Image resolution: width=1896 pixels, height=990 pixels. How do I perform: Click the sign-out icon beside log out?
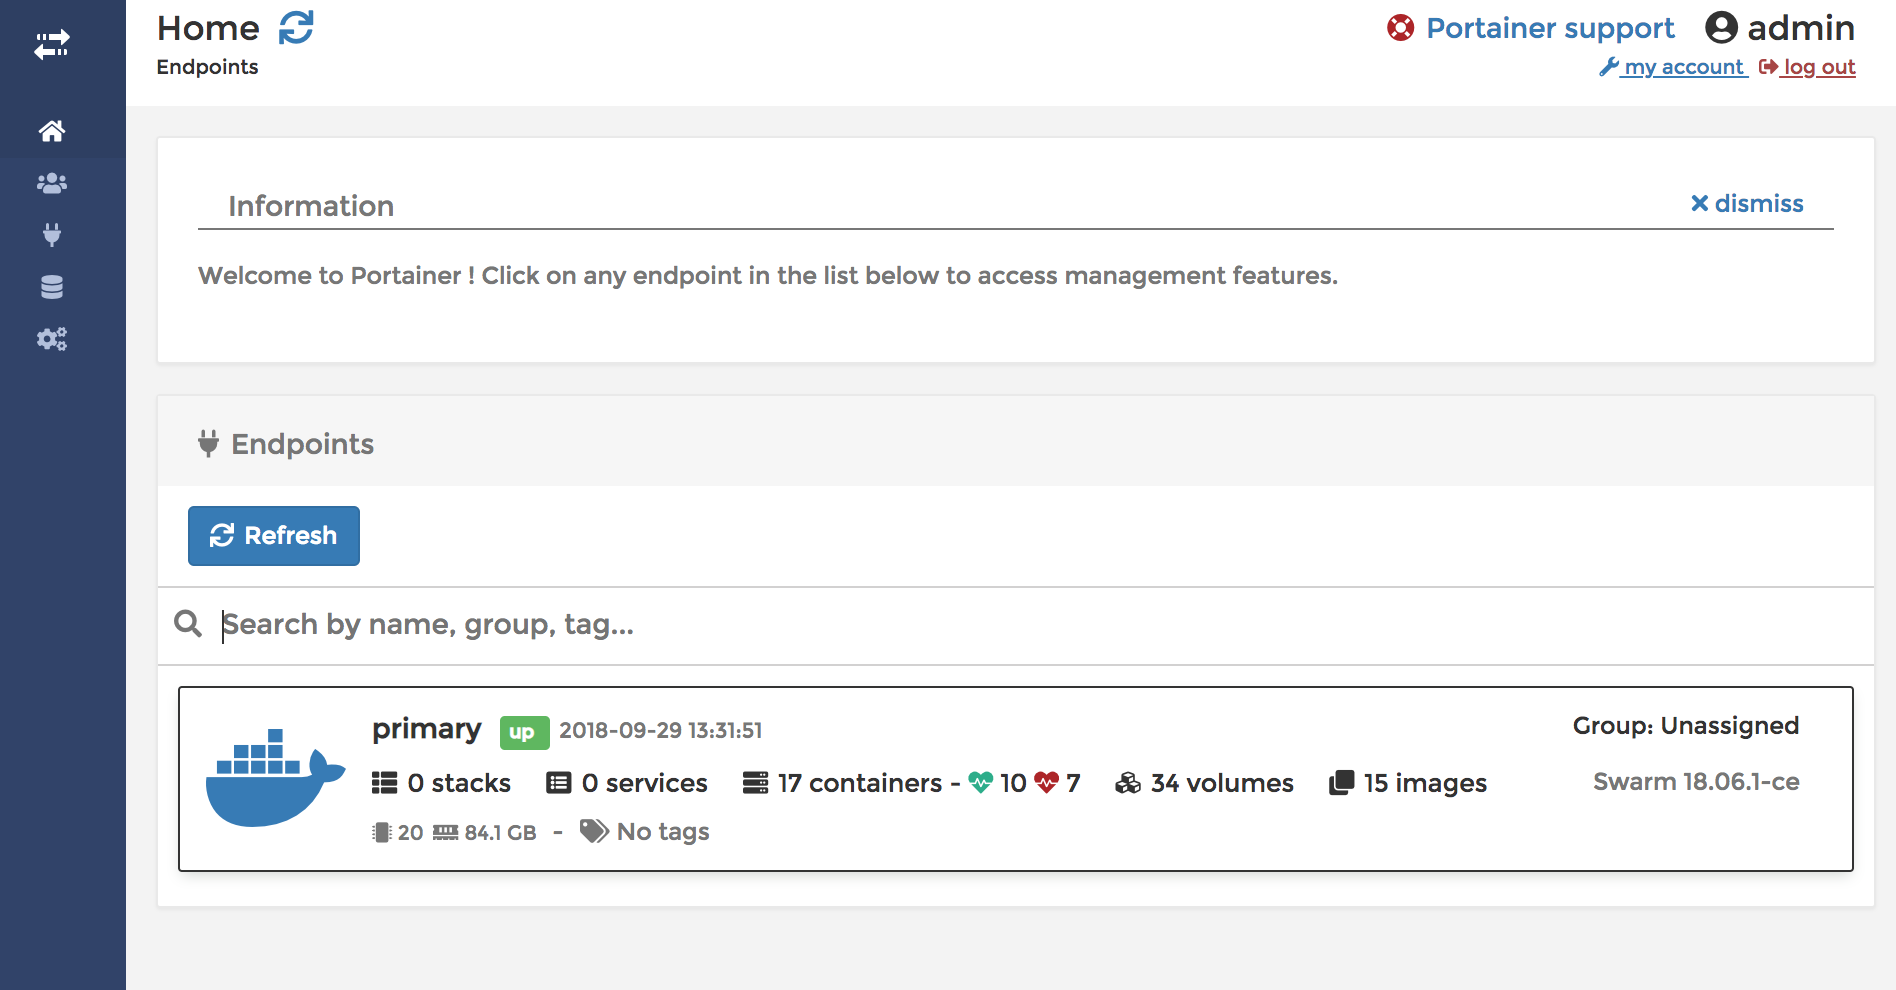(1768, 67)
